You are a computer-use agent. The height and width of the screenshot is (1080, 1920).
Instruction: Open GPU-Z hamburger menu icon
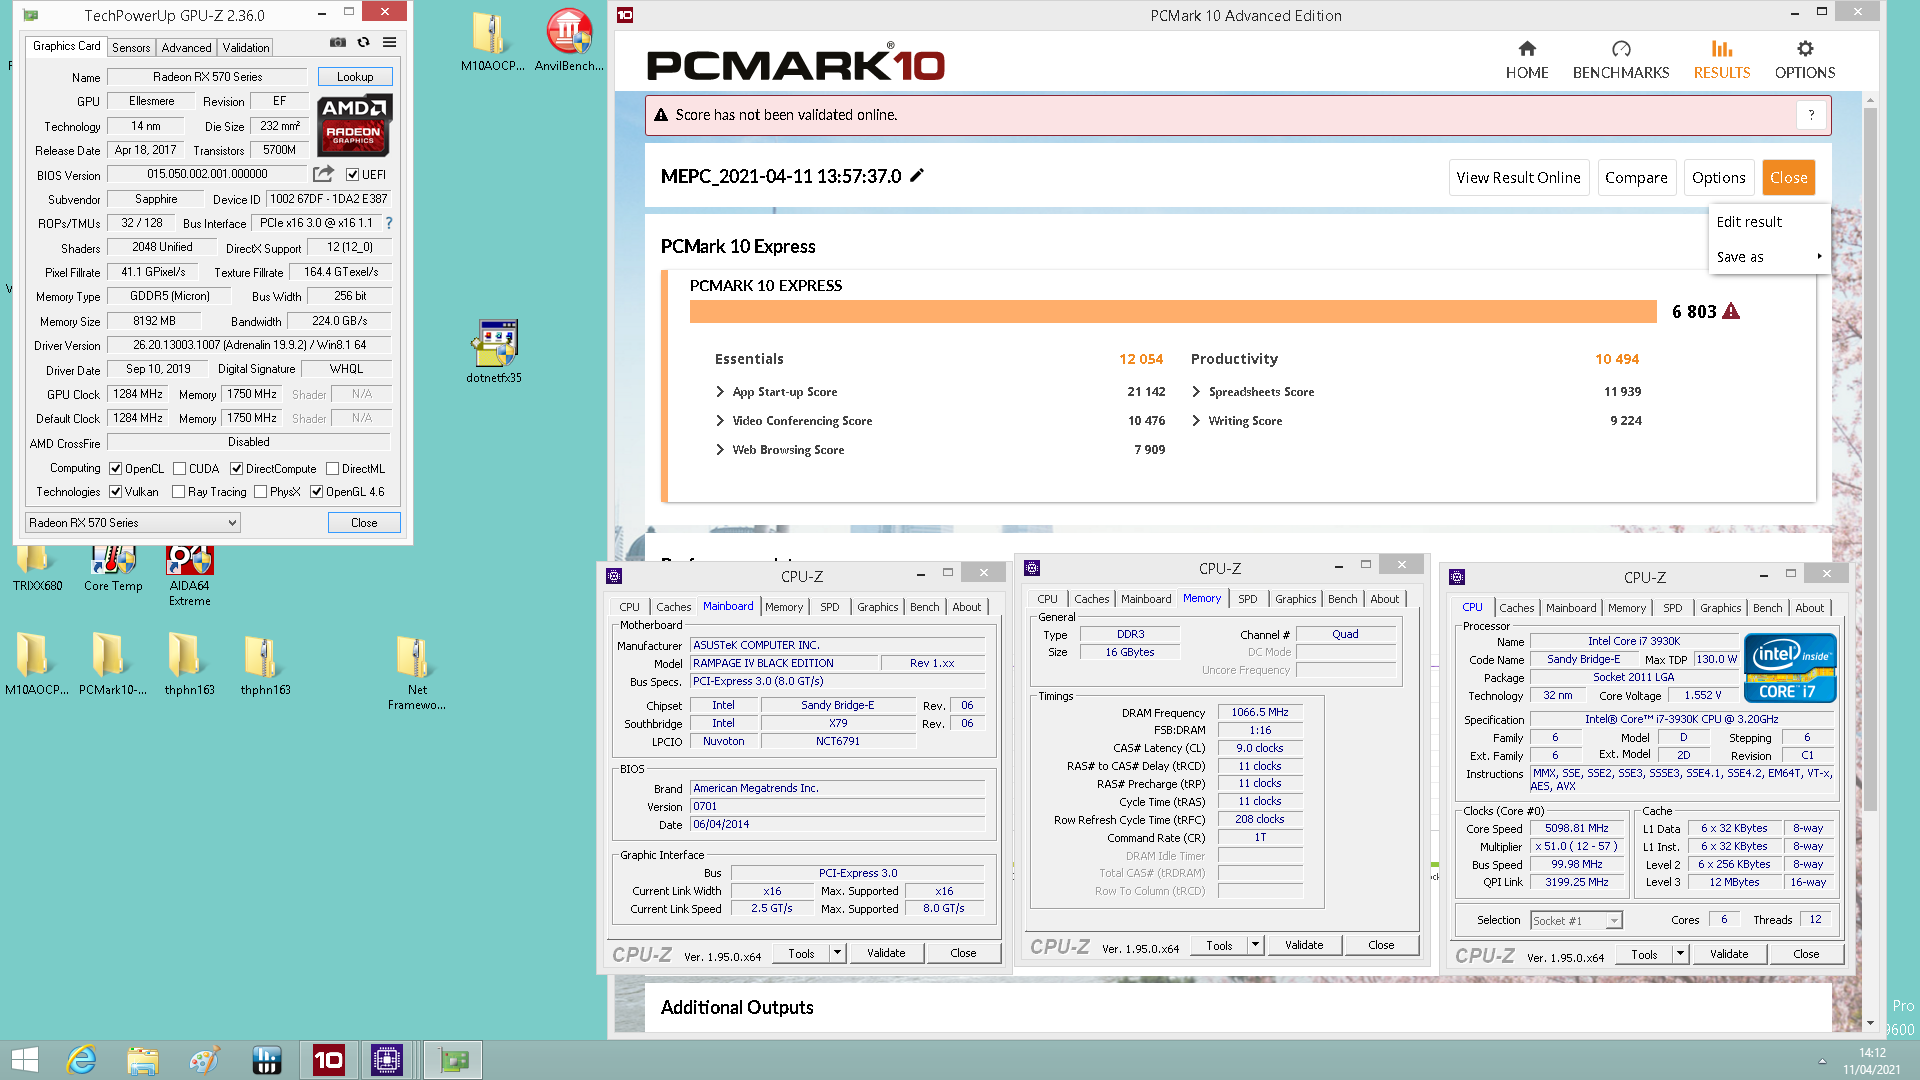[x=390, y=43]
